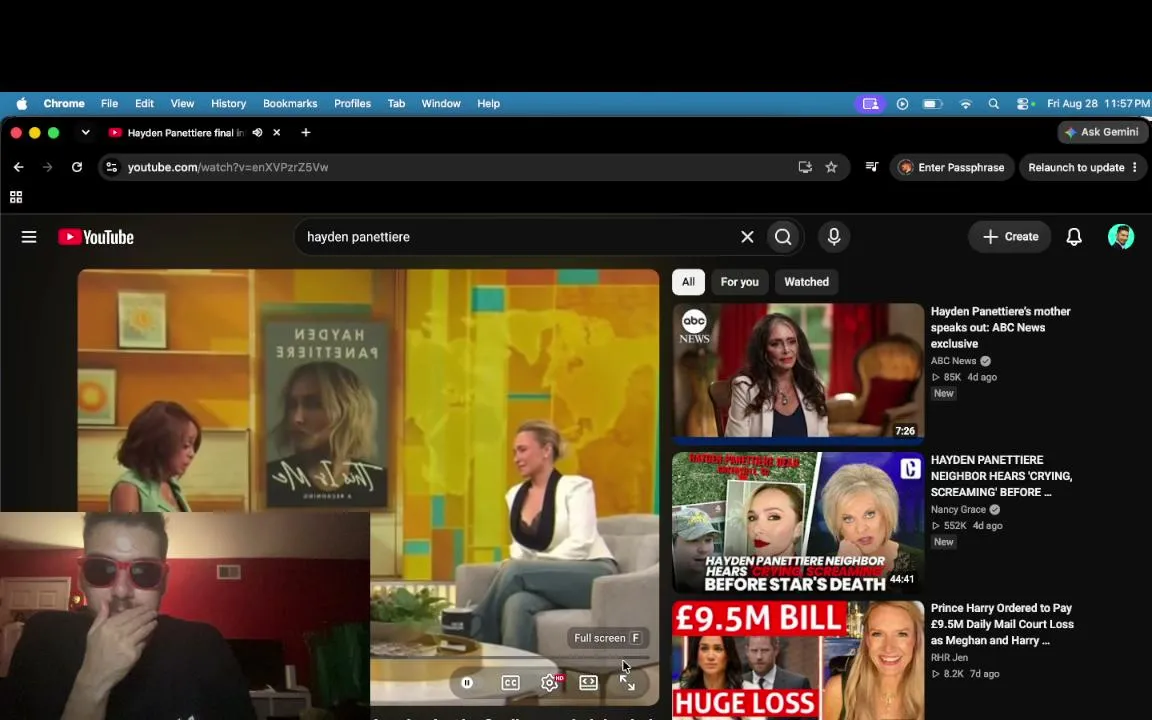Click the Ask Gemini button
This screenshot has width=1152, height=720.
[1102, 132]
